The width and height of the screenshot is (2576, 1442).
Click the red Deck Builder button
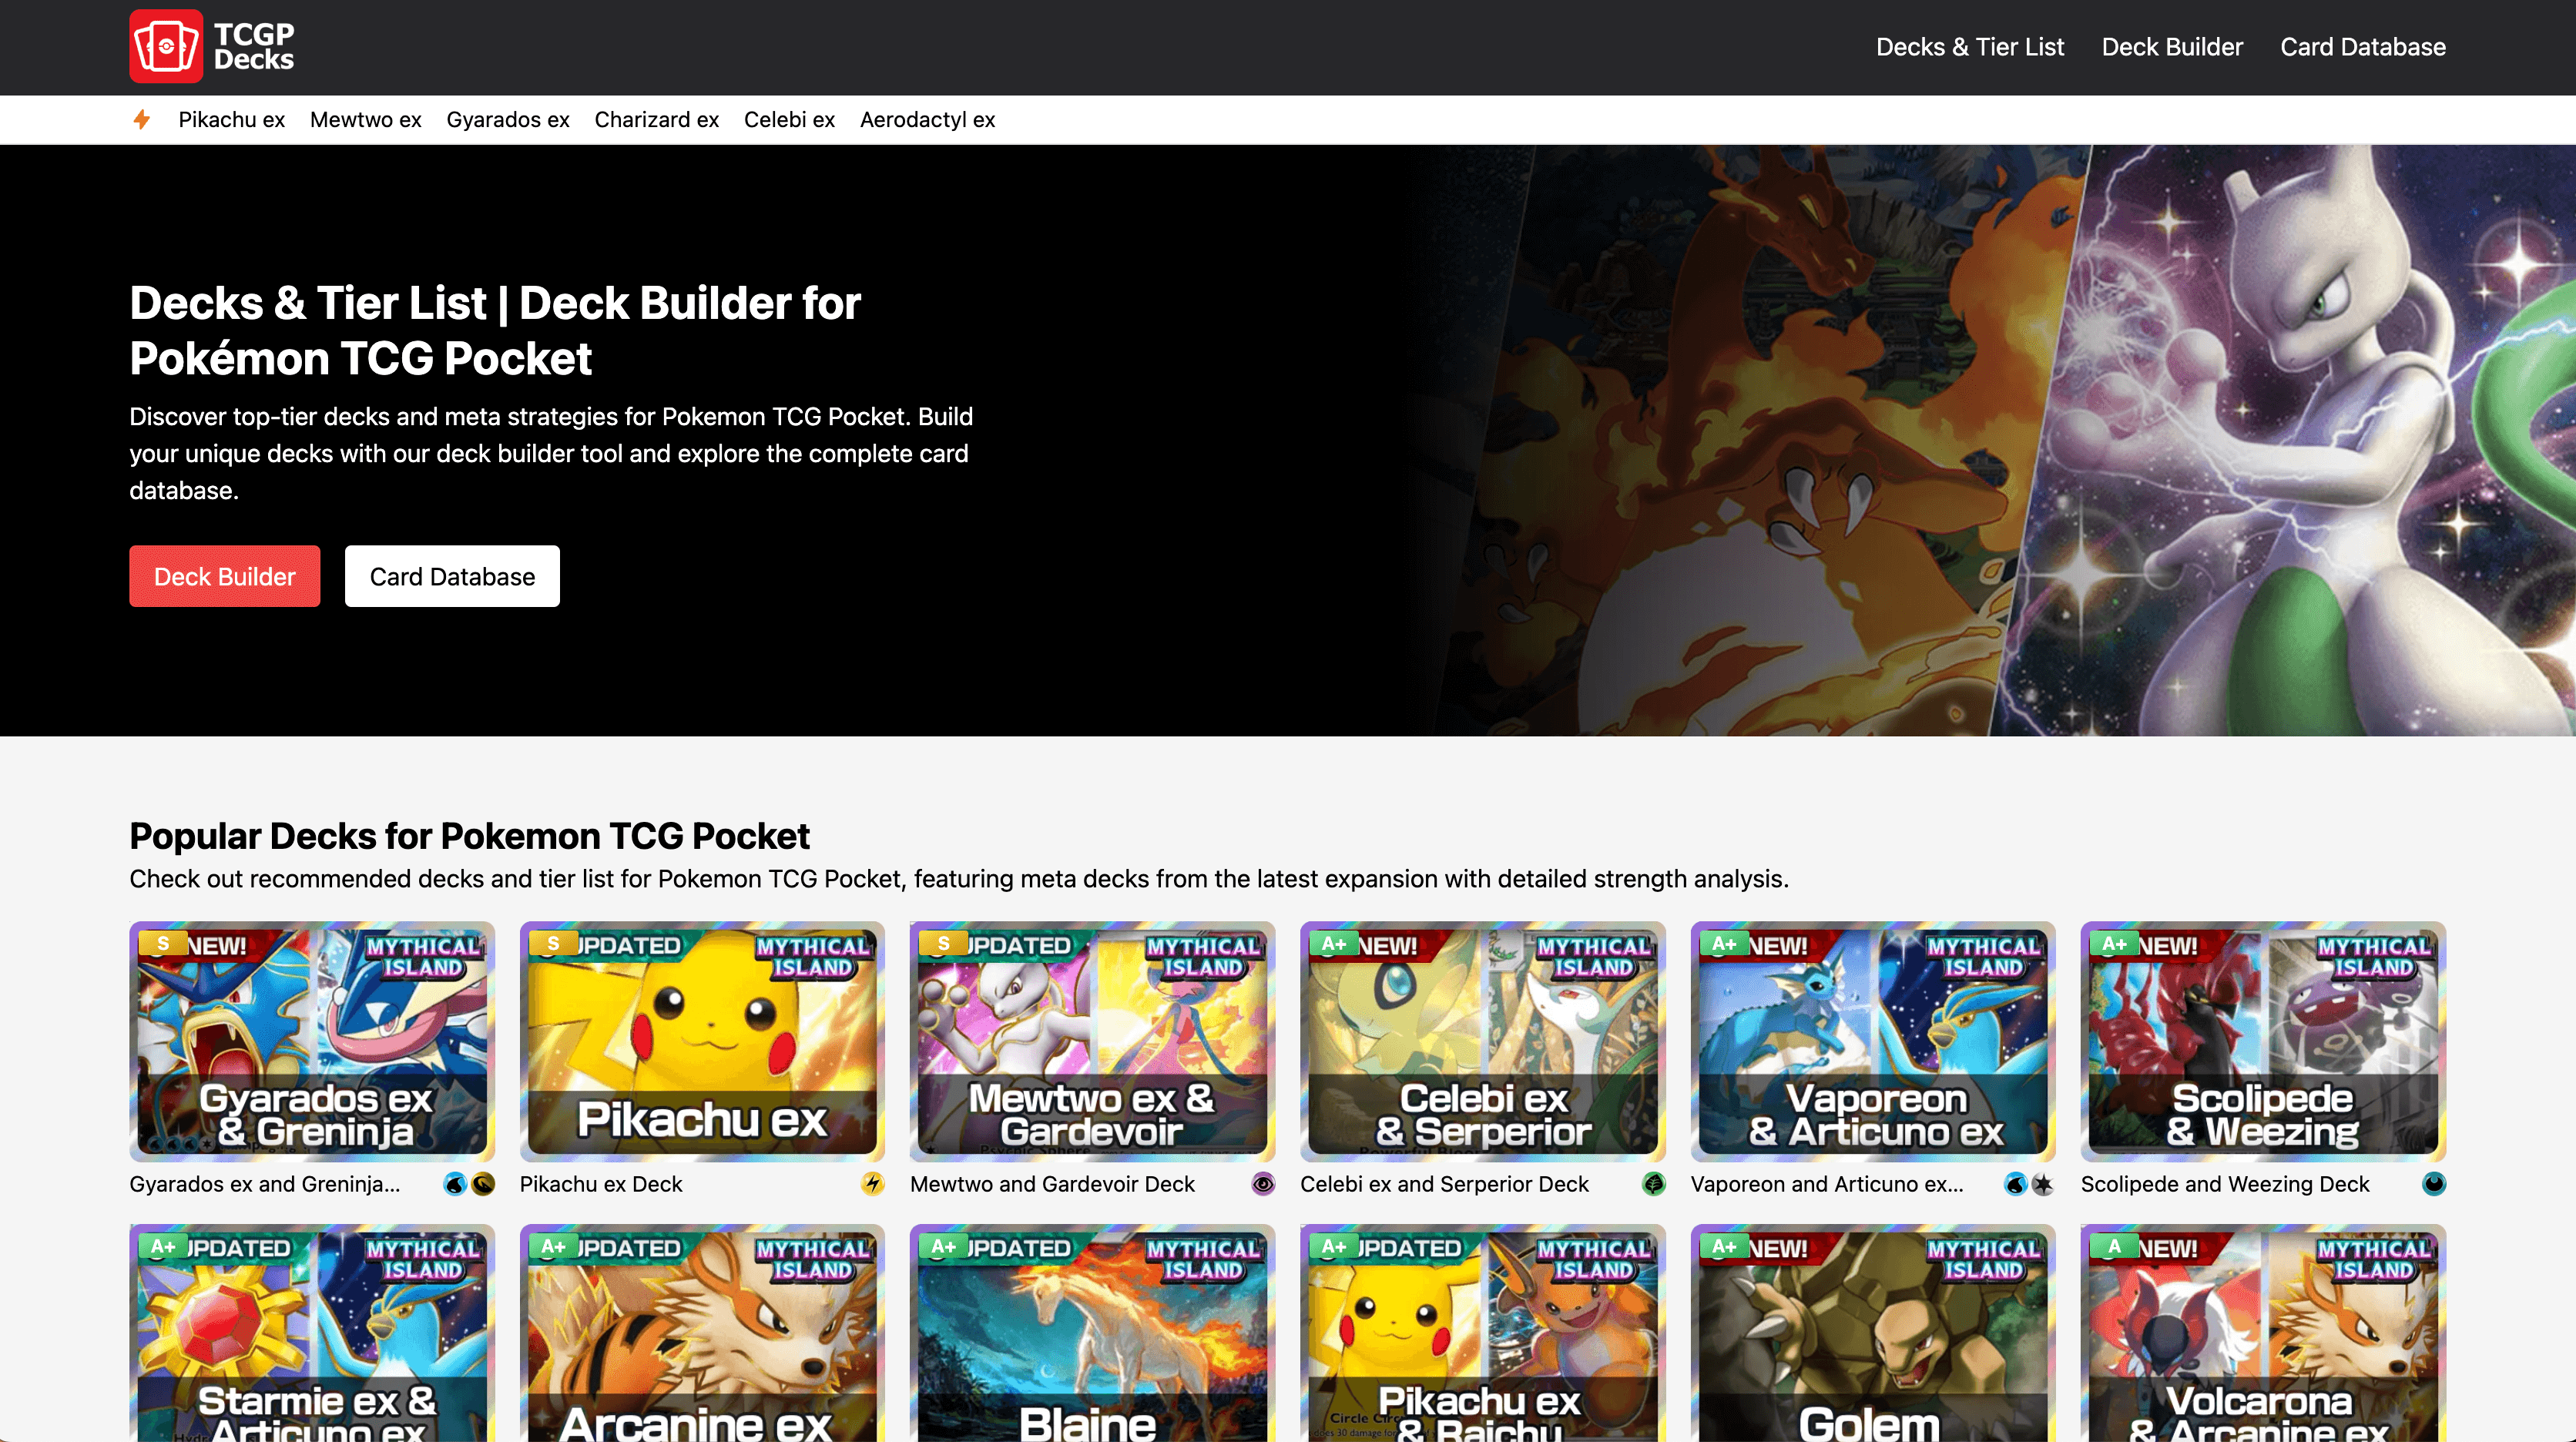(224, 576)
